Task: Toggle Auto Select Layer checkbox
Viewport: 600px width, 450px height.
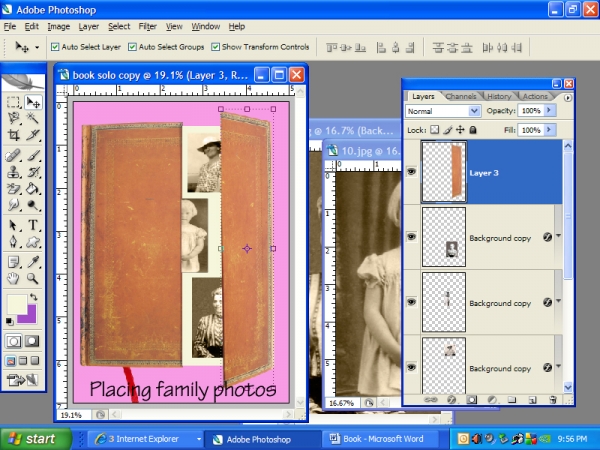Action: pyautogui.click(x=55, y=47)
